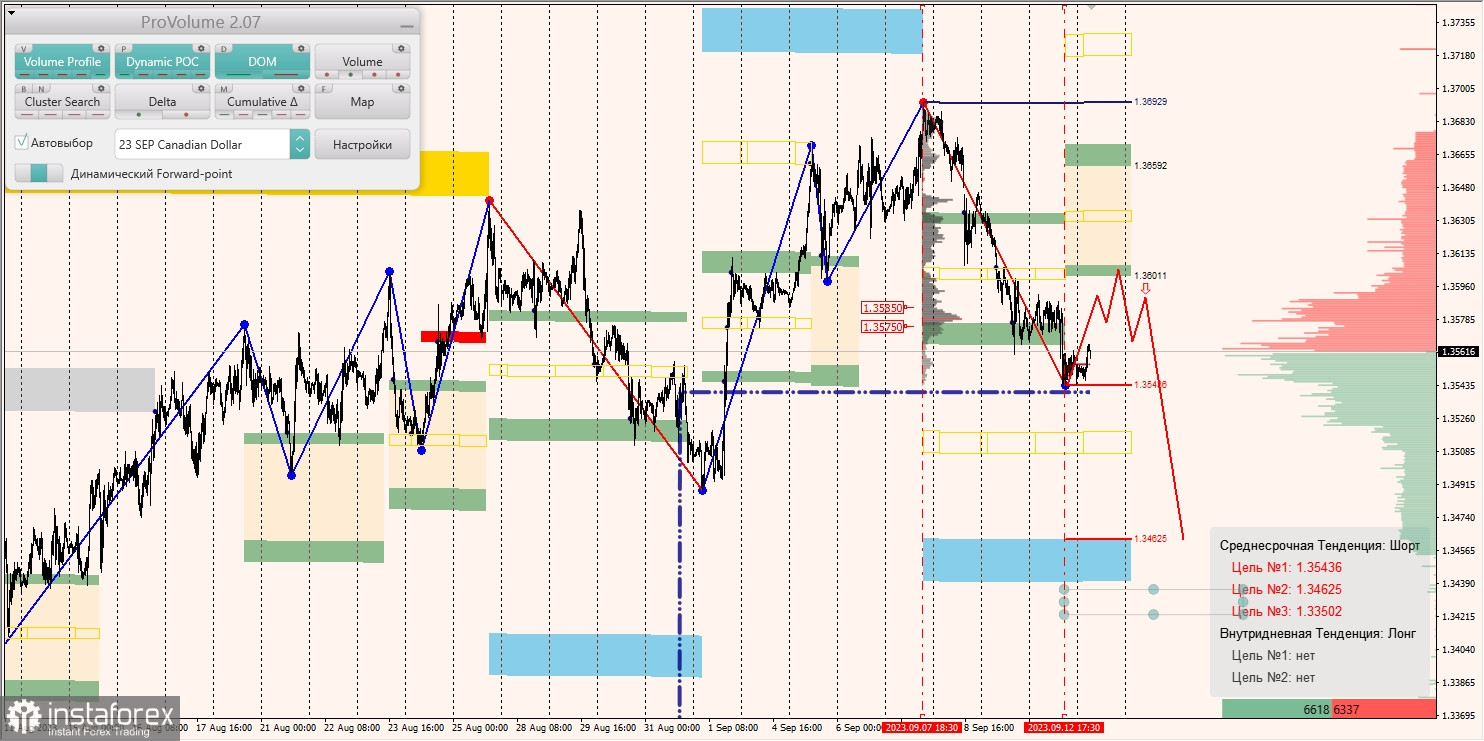Open DOM gear settings
The height and width of the screenshot is (741, 1484).
tap(301, 48)
